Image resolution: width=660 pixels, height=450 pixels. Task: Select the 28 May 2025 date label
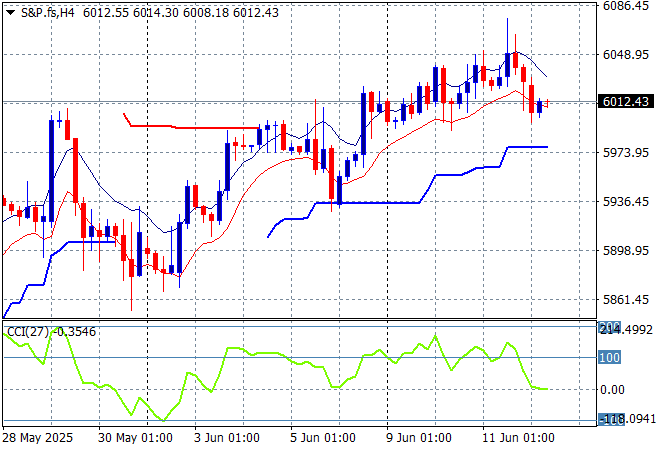37,438
